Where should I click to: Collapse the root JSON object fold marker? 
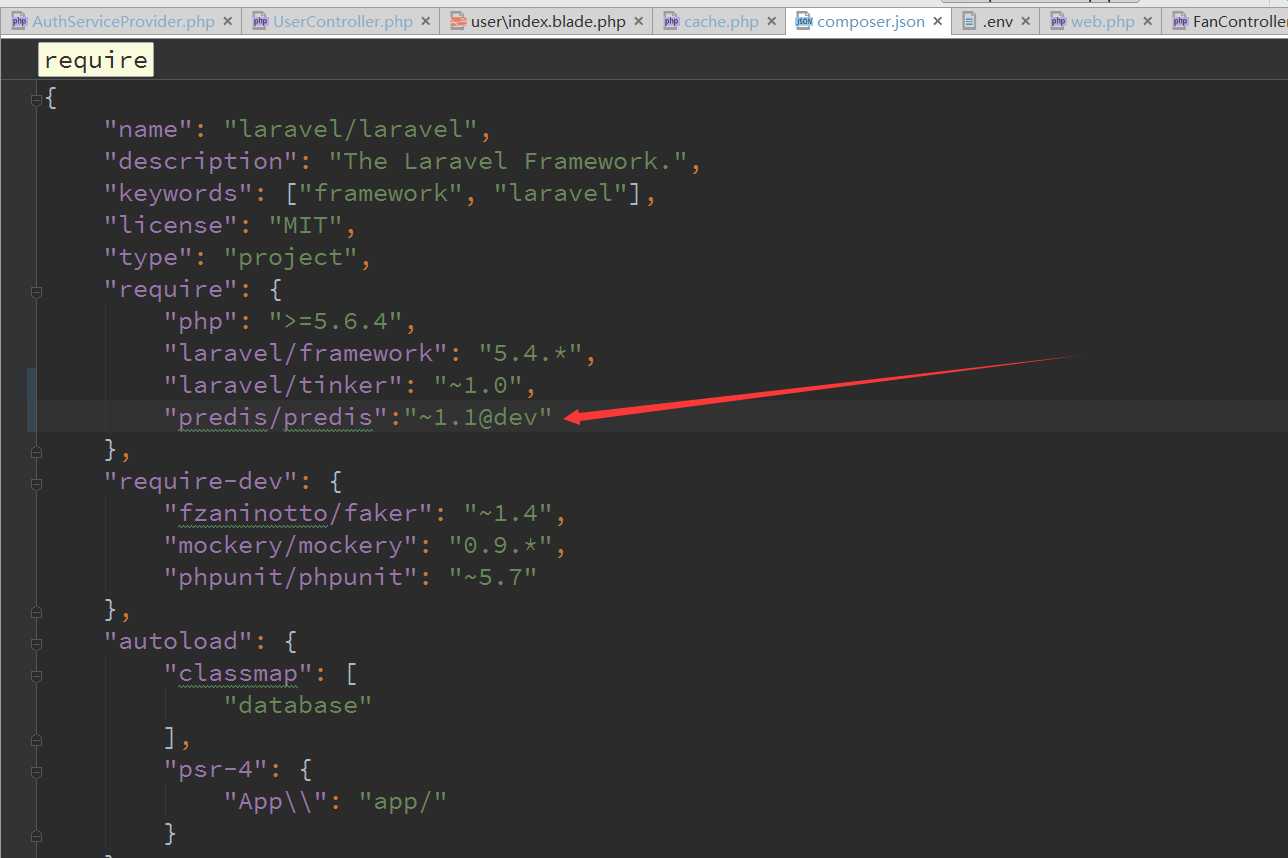(36, 99)
